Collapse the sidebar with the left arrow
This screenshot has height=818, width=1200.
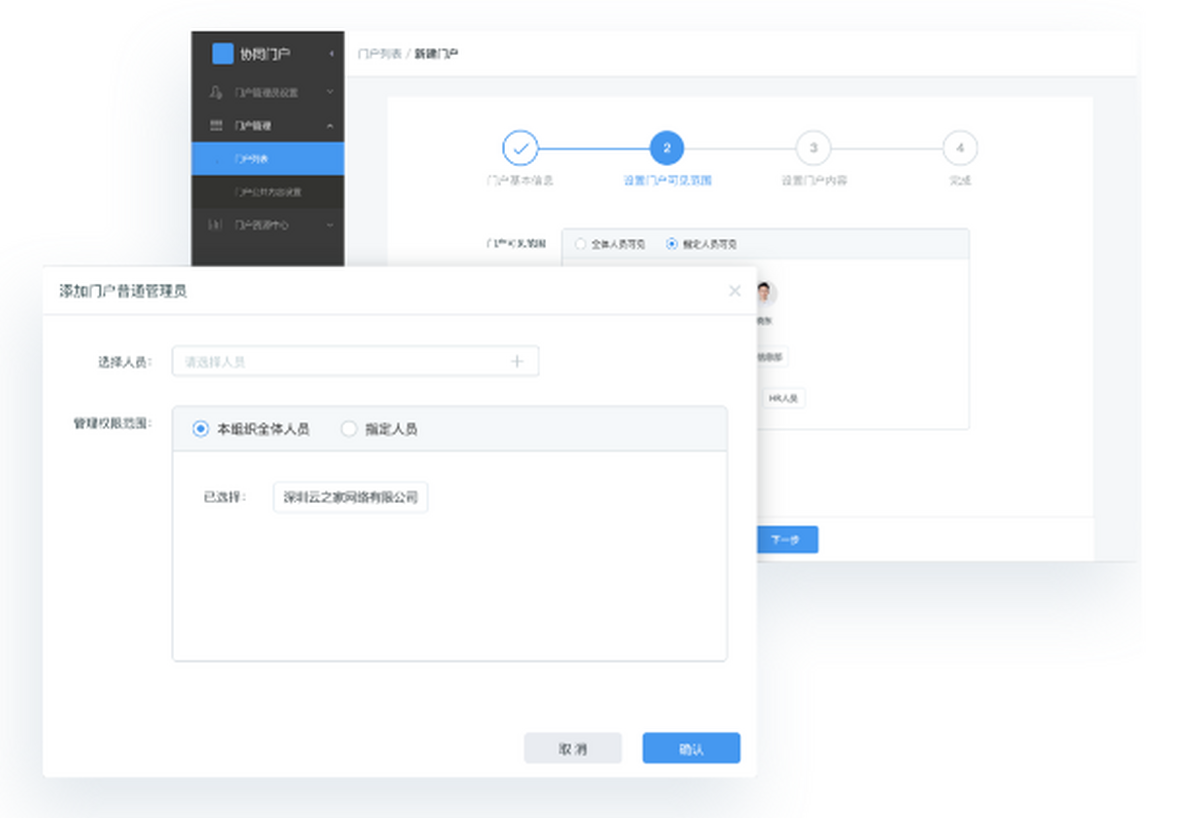tap(331, 54)
